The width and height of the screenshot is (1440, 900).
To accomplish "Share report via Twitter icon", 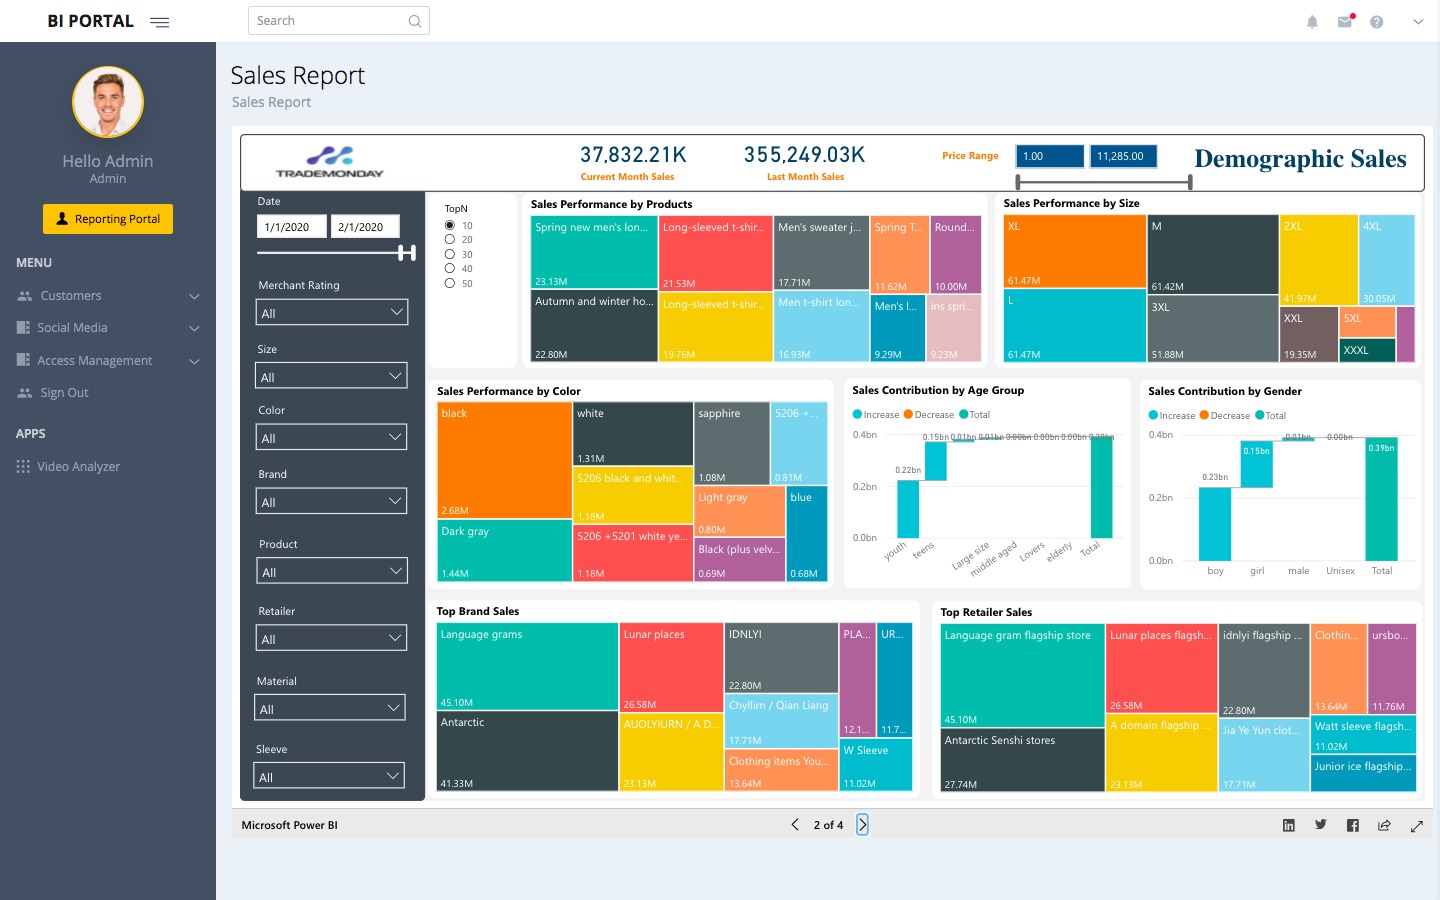I will pyautogui.click(x=1321, y=825).
